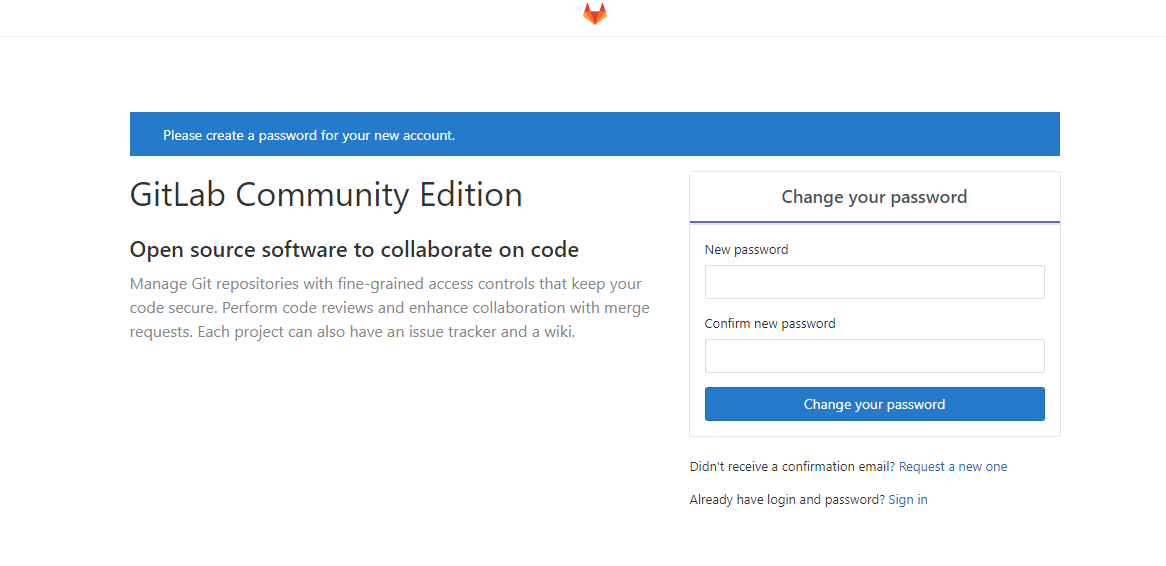Focus the New password field
Image resolution: width=1166 pixels, height=566 pixels.
[874, 282]
